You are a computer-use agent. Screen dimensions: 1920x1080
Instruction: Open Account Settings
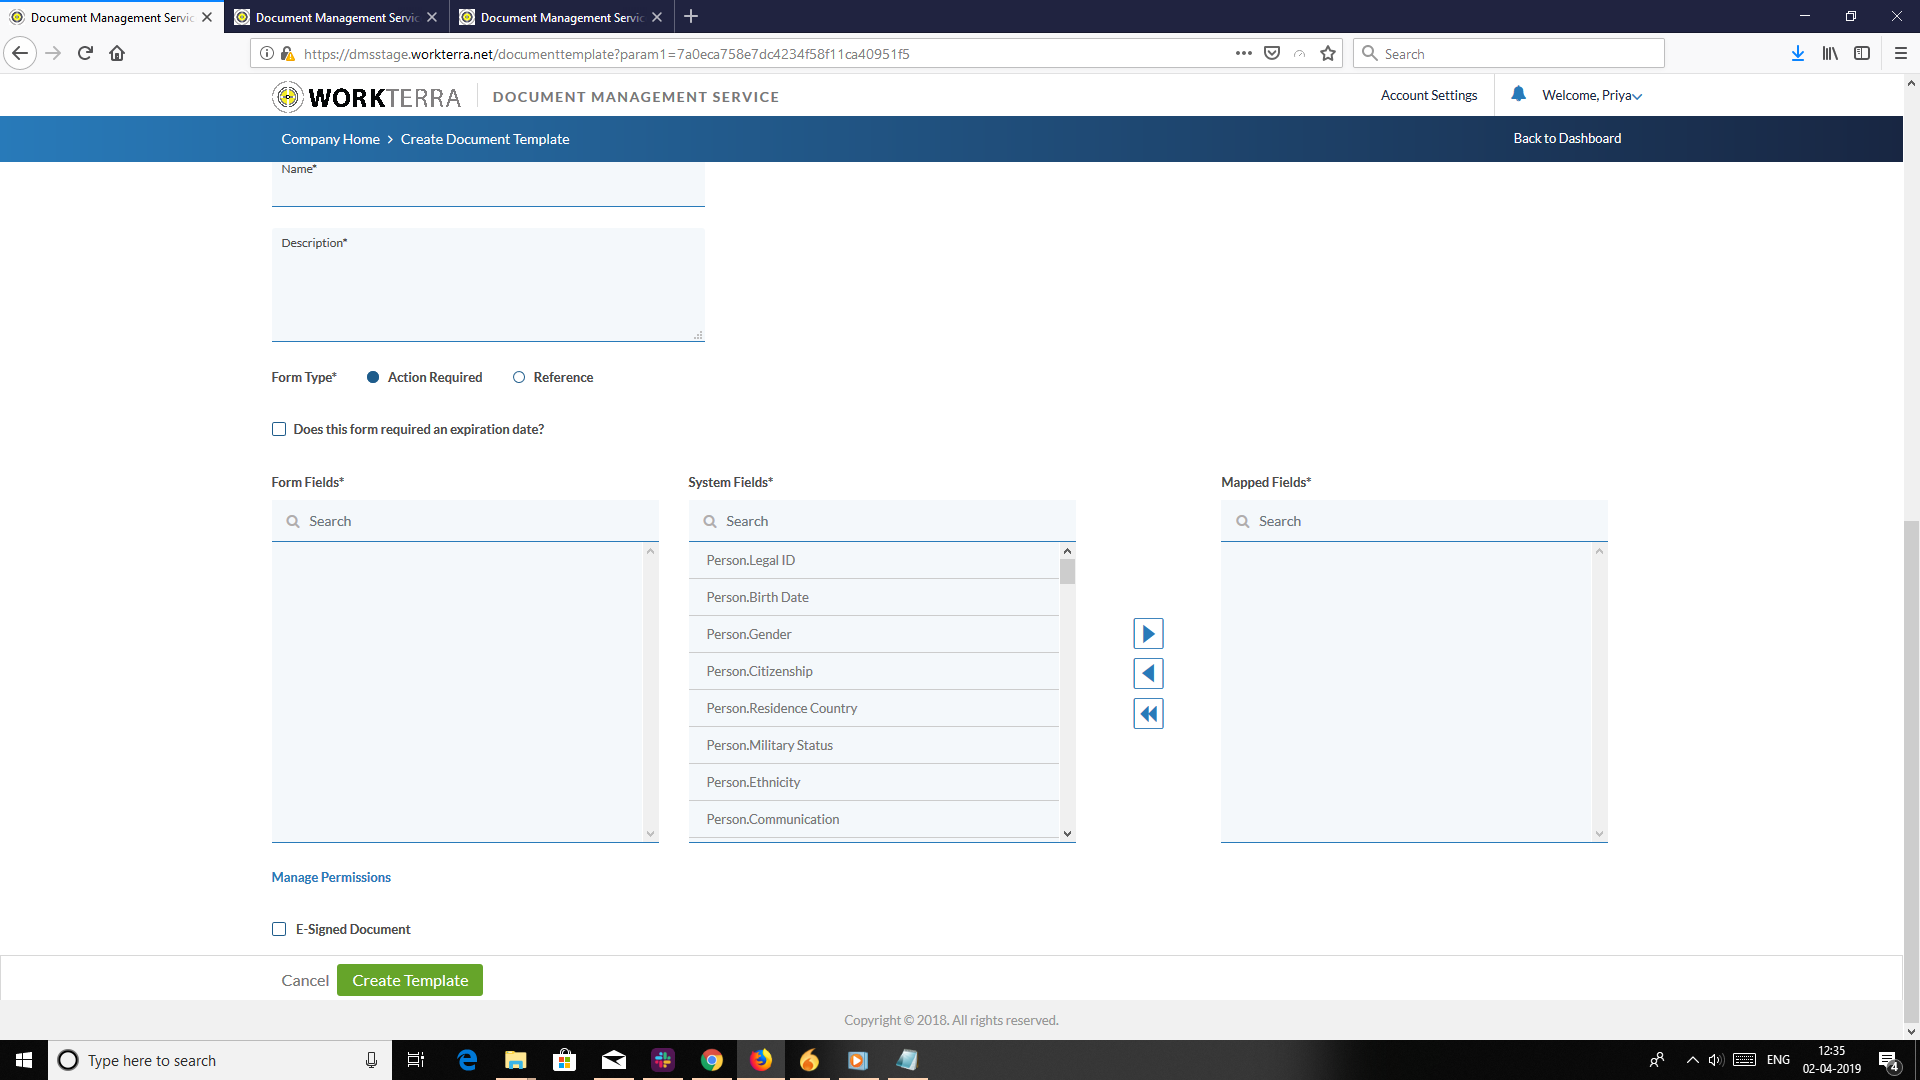[x=1428, y=95]
